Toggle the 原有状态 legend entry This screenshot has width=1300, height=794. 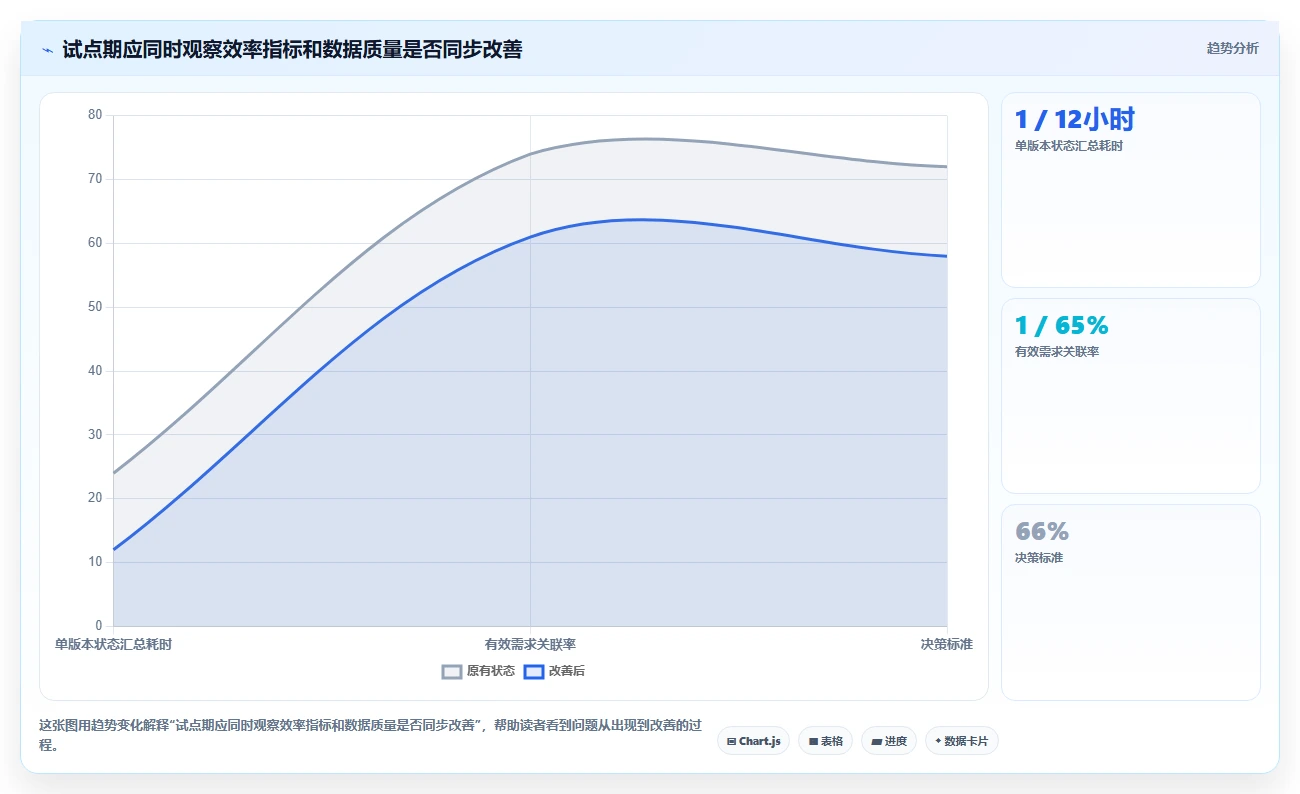click(478, 671)
